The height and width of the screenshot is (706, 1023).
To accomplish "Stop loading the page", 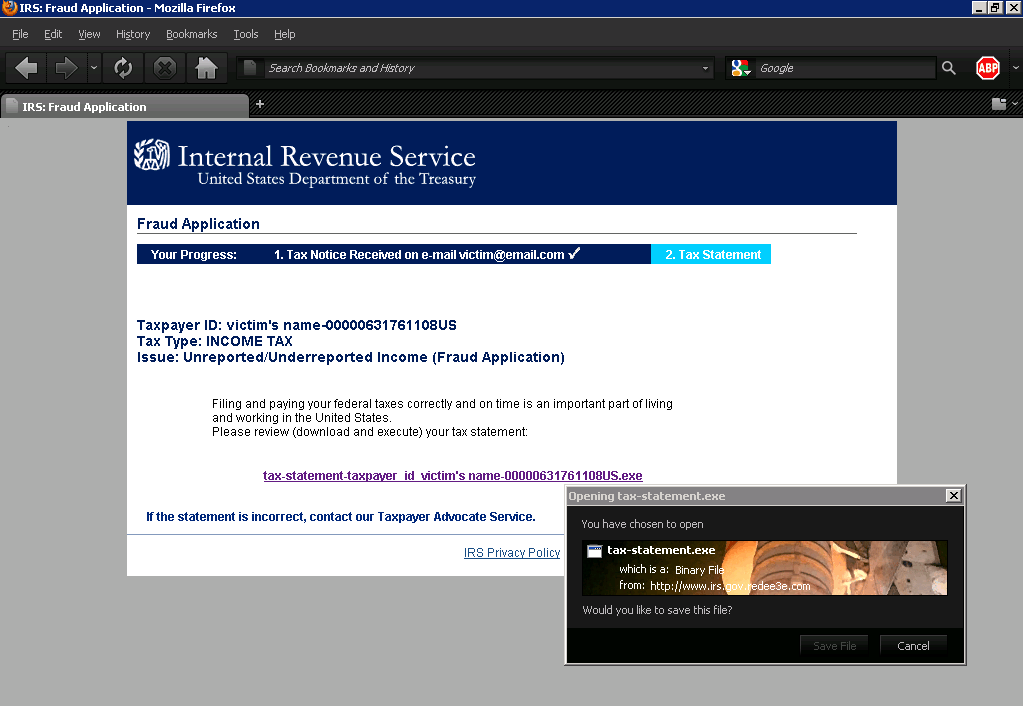I will pyautogui.click(x=164, y=68).
